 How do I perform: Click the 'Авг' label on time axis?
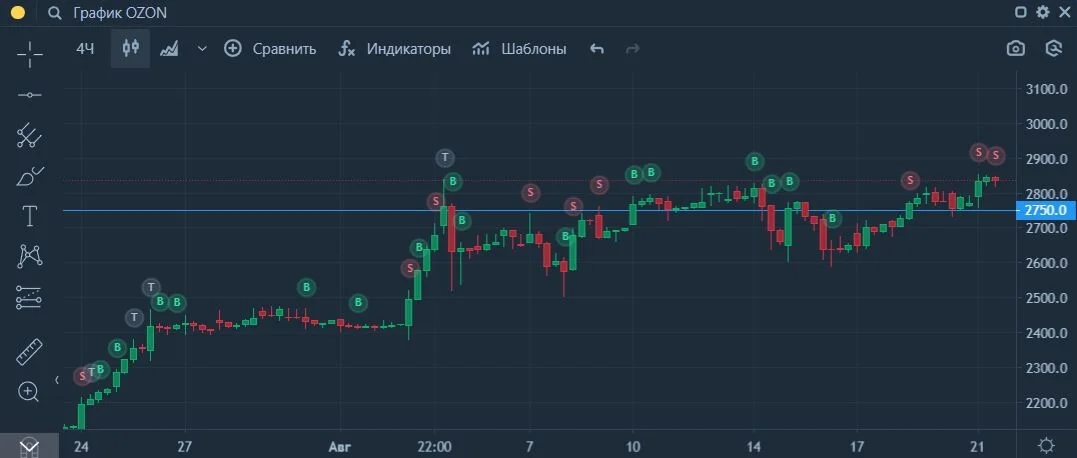coord(340,446)
